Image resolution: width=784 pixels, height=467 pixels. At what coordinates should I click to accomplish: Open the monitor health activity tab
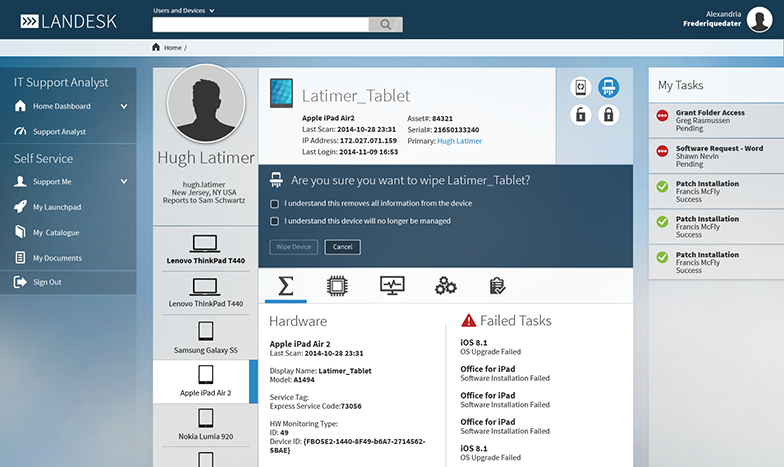point(392,286)
